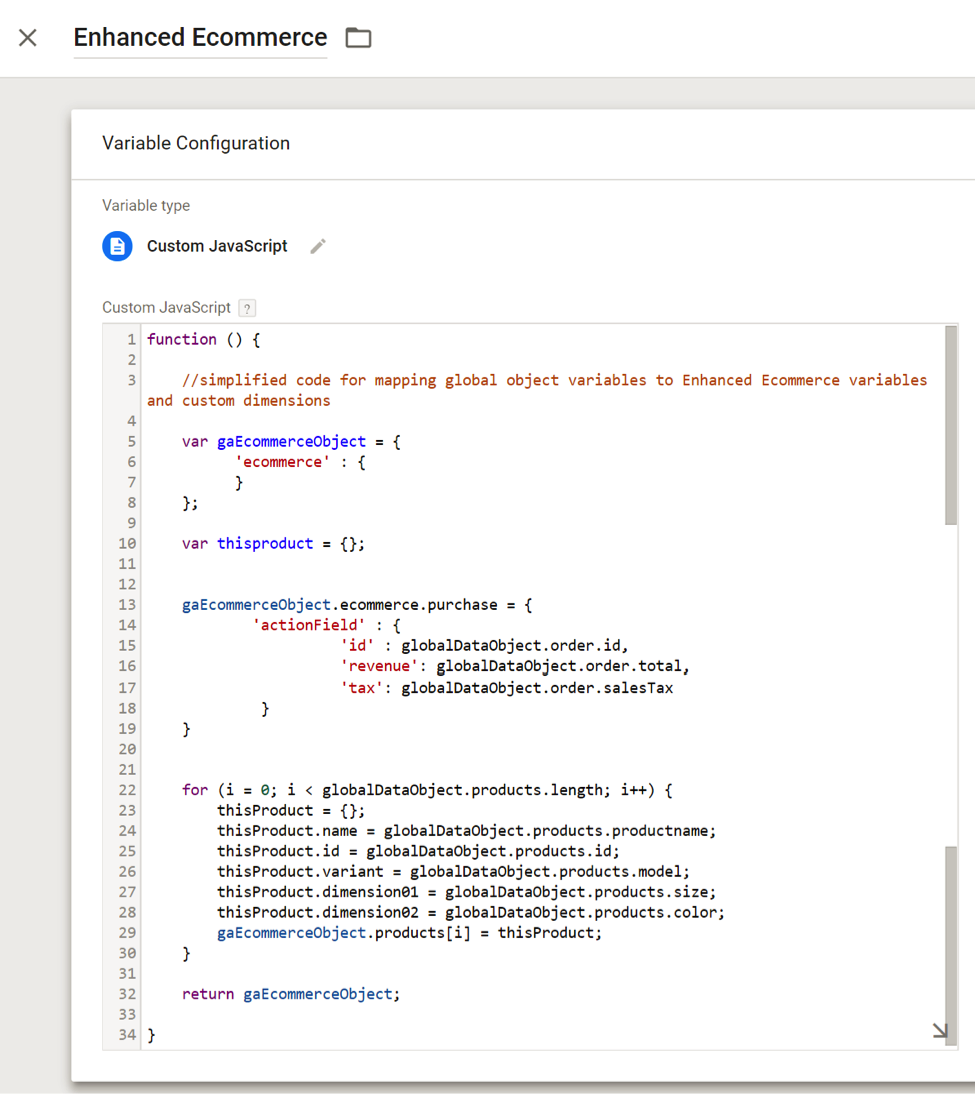Screen dimensions: 975x1094
Task: Edit the variable type with pencil icon
Action: coord(318,246)
